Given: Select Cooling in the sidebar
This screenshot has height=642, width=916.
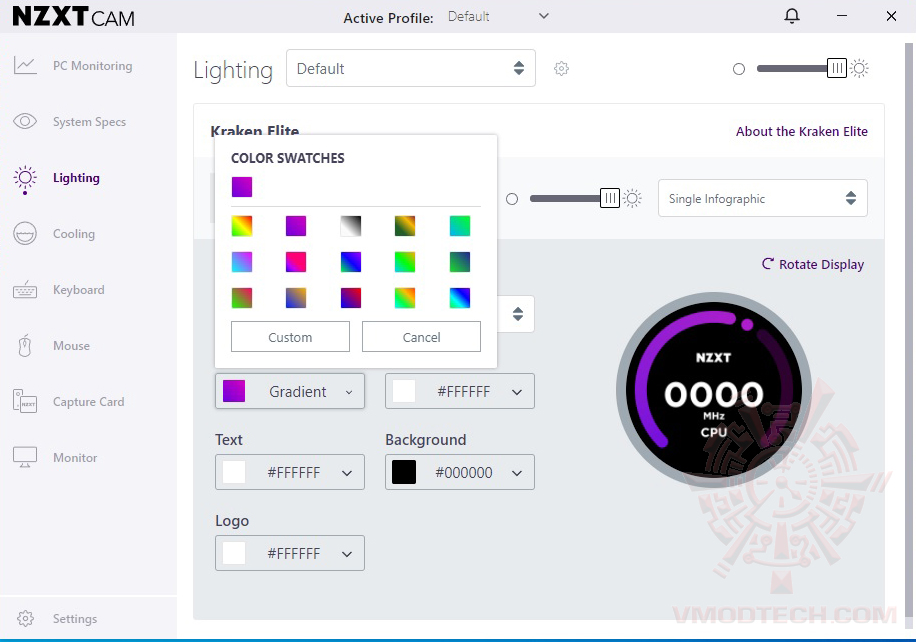Looking at the screenshot, I should (x=74, y=234).
